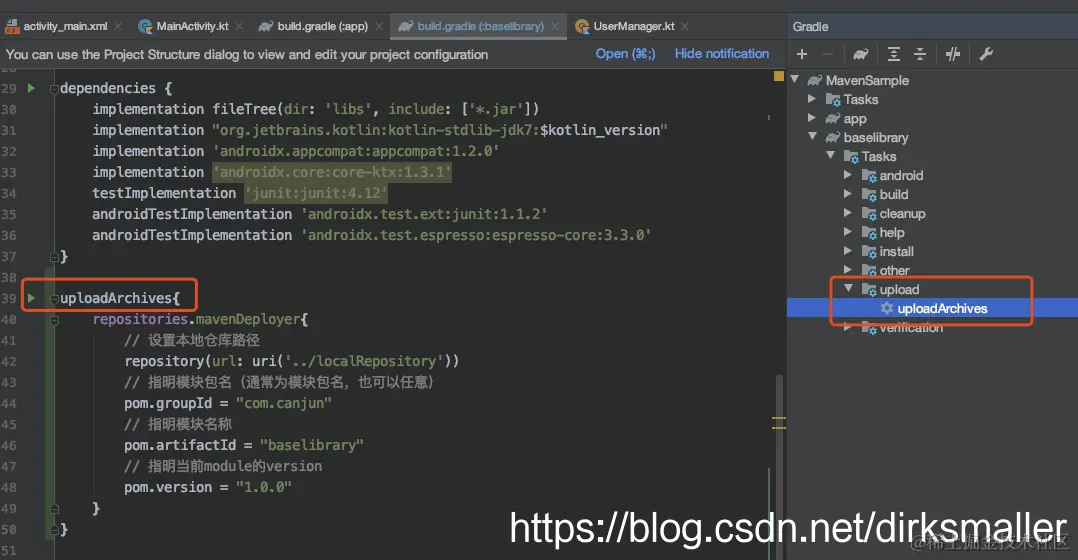This screenshot has height=560, width=1078.
Task: Toggle offline mode icon in Gradle toolbar
Action: (952, 54)
